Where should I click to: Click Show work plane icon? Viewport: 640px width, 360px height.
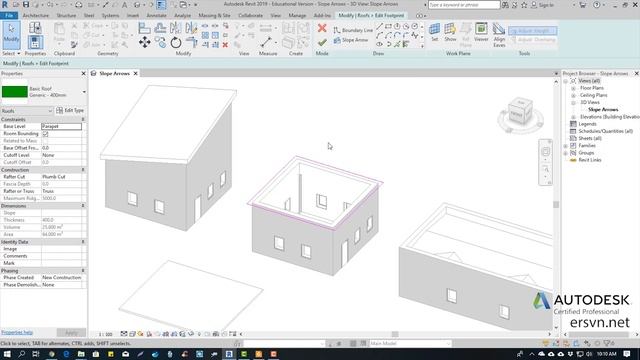click(450, 32)
